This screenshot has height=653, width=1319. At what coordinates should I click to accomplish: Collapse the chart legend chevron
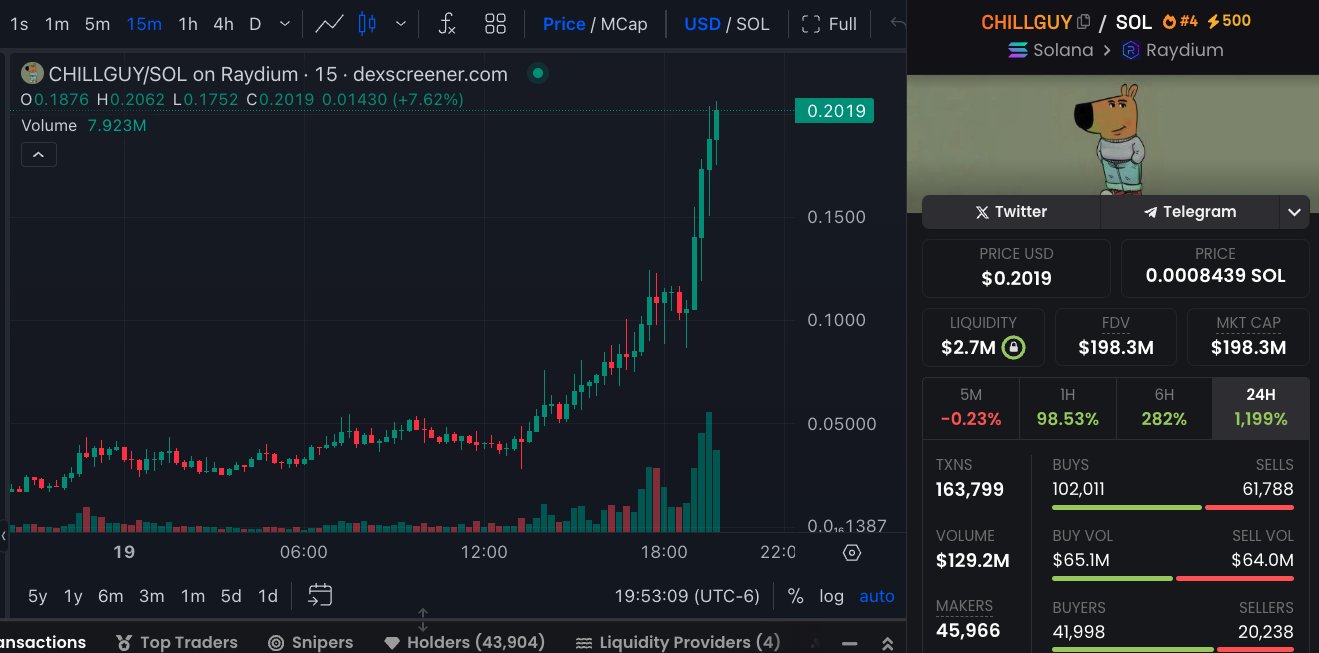[x=39, y=155]
